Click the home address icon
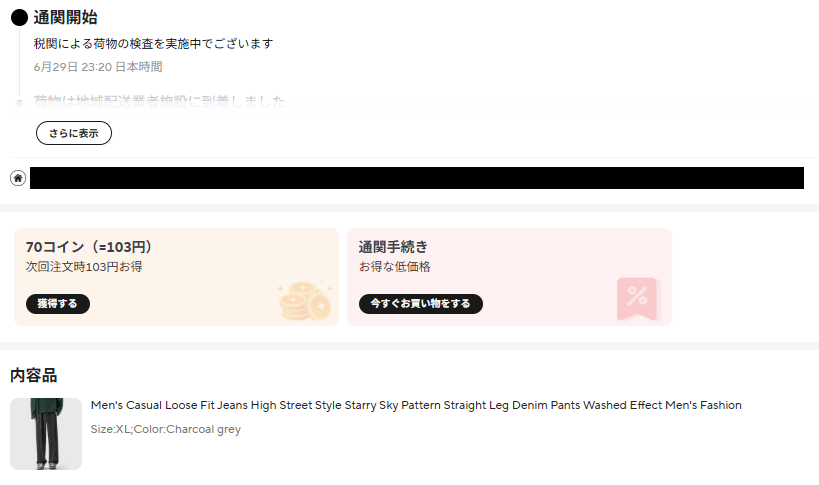Viewport: 819px width, 485px height. click(18, 178)
